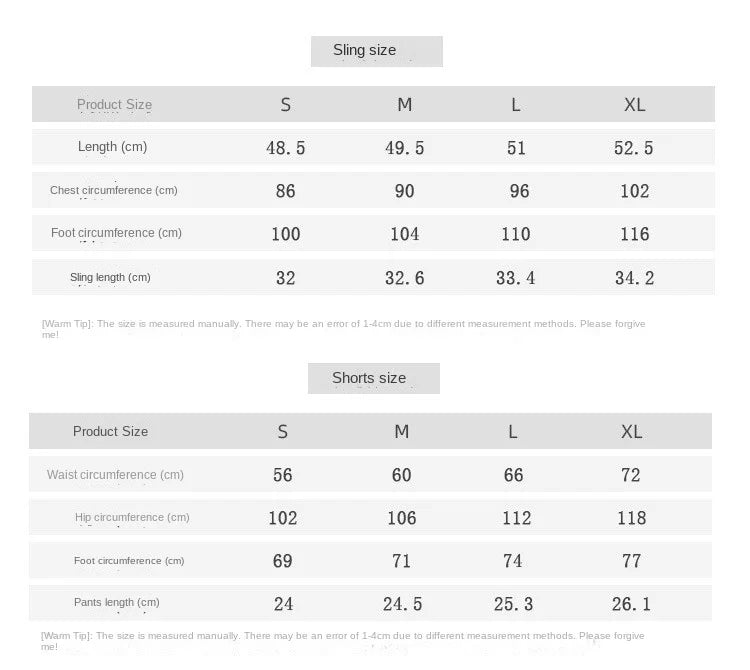The width and height of the screenshot is (750, 670).
Task: Click Length value 48.5 for size S
Action: (286, 148)
